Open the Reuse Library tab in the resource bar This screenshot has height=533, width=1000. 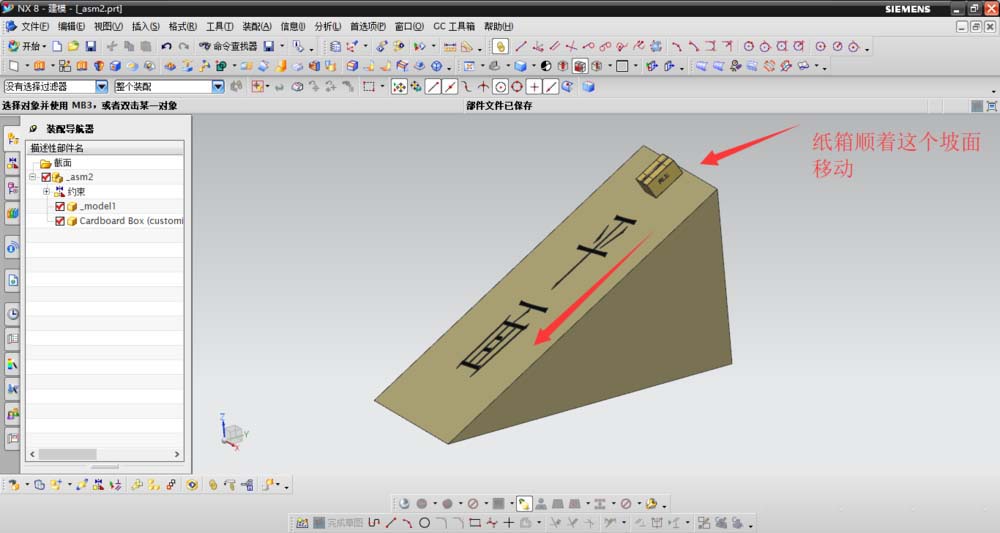(x=12, y=214)
